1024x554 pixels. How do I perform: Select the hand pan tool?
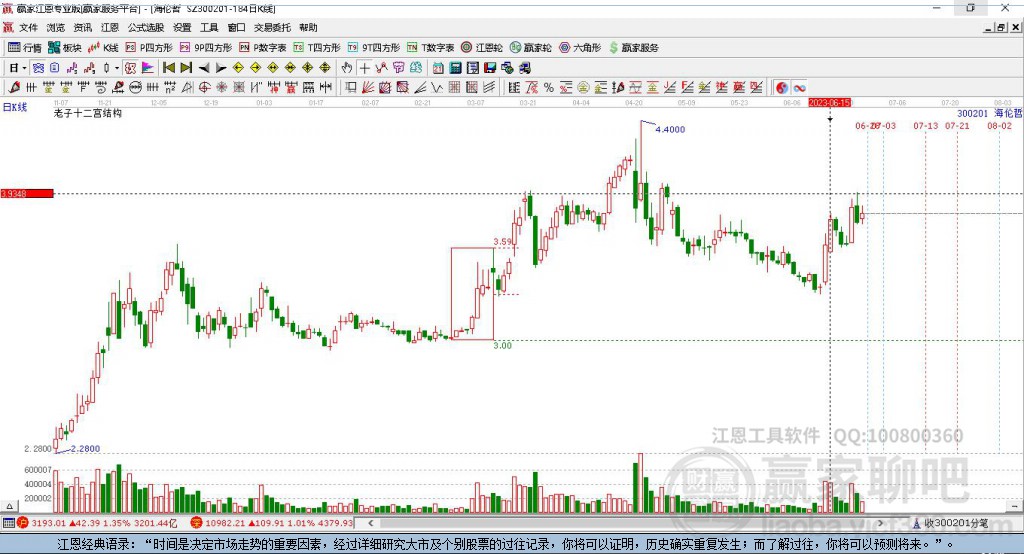click(347, 68)
